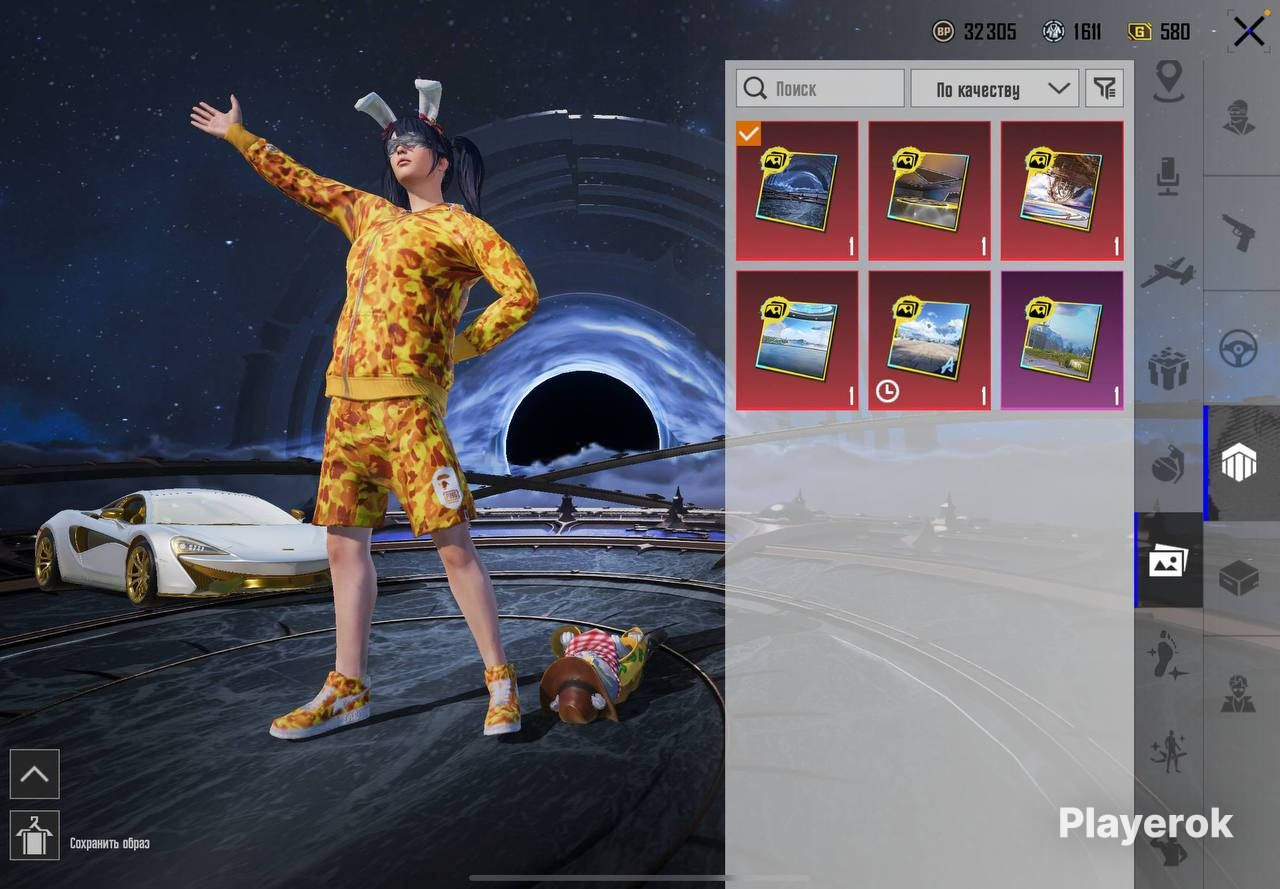Close the inventory with the X
The image size is (1280, 889).
(x=1249, y=32)
